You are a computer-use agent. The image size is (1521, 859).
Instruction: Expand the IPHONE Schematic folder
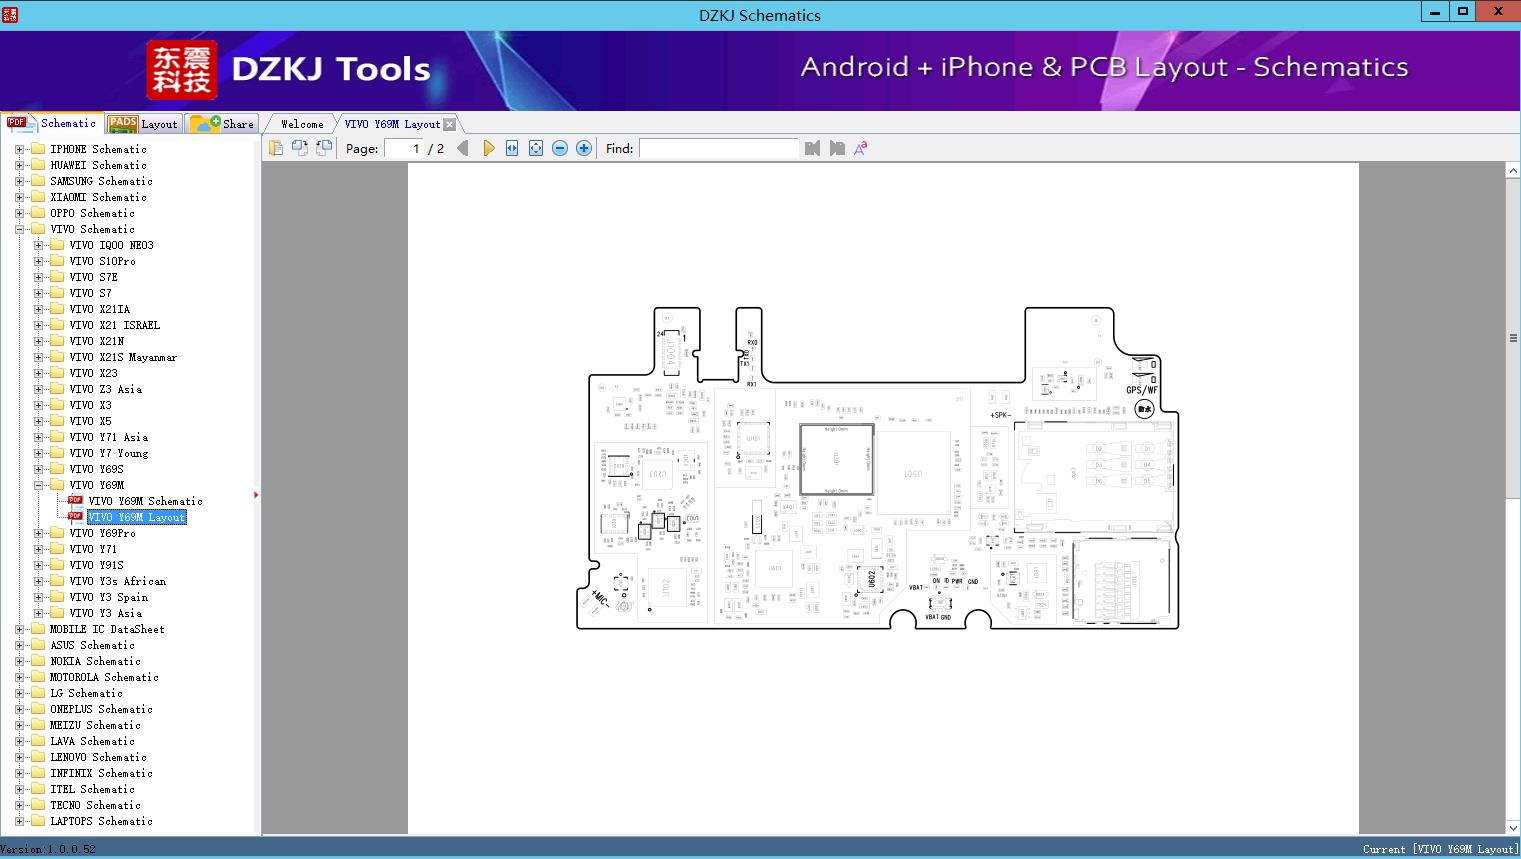pos(19,149)
